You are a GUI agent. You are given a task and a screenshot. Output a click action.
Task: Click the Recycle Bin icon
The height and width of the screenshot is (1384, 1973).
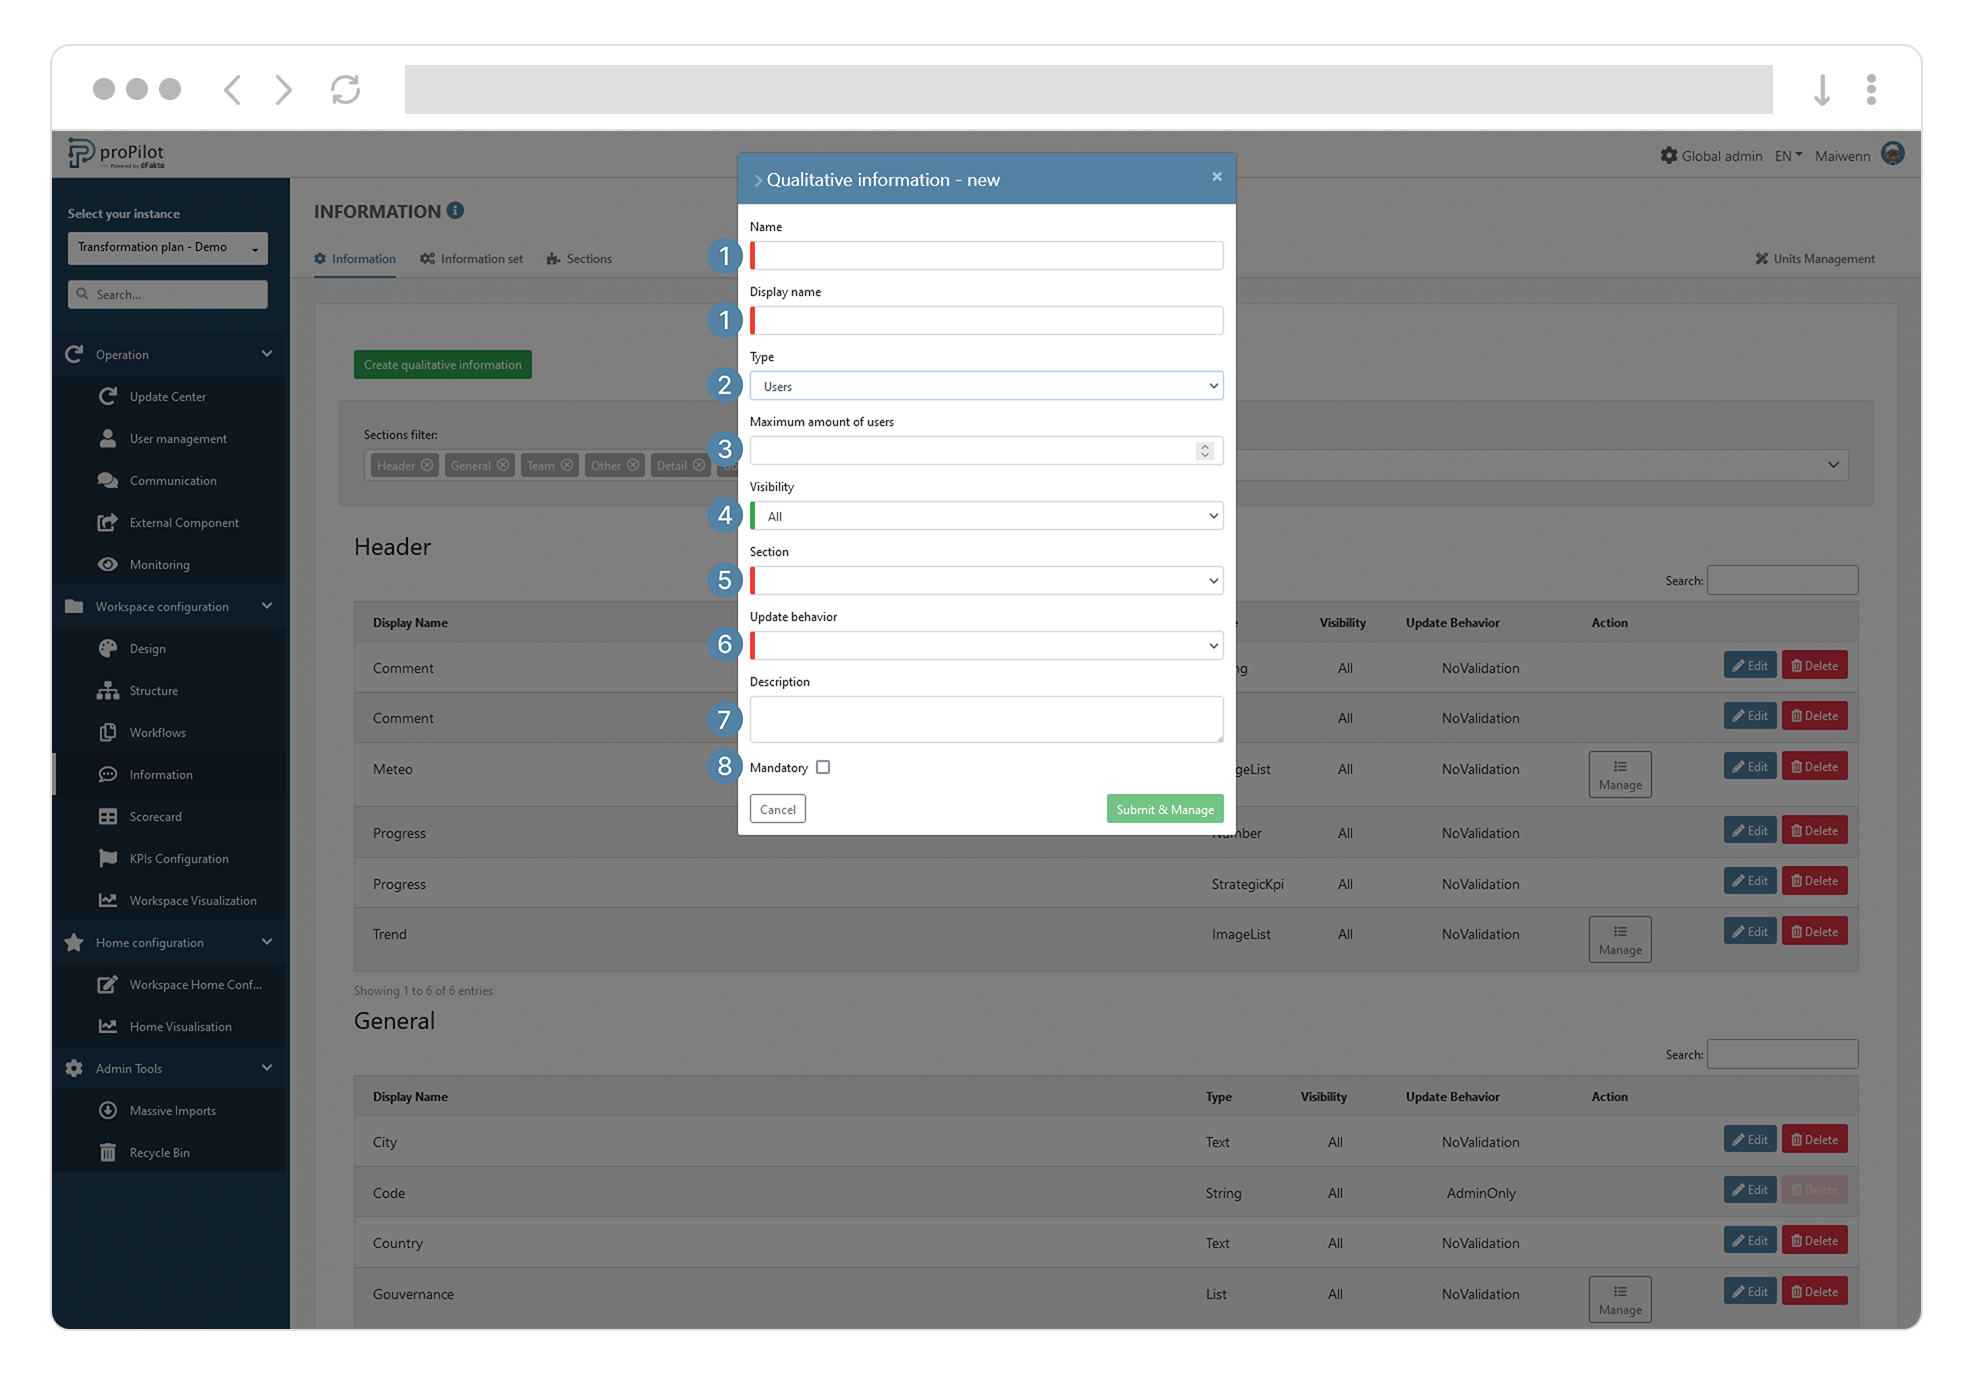click(108, 1152)
